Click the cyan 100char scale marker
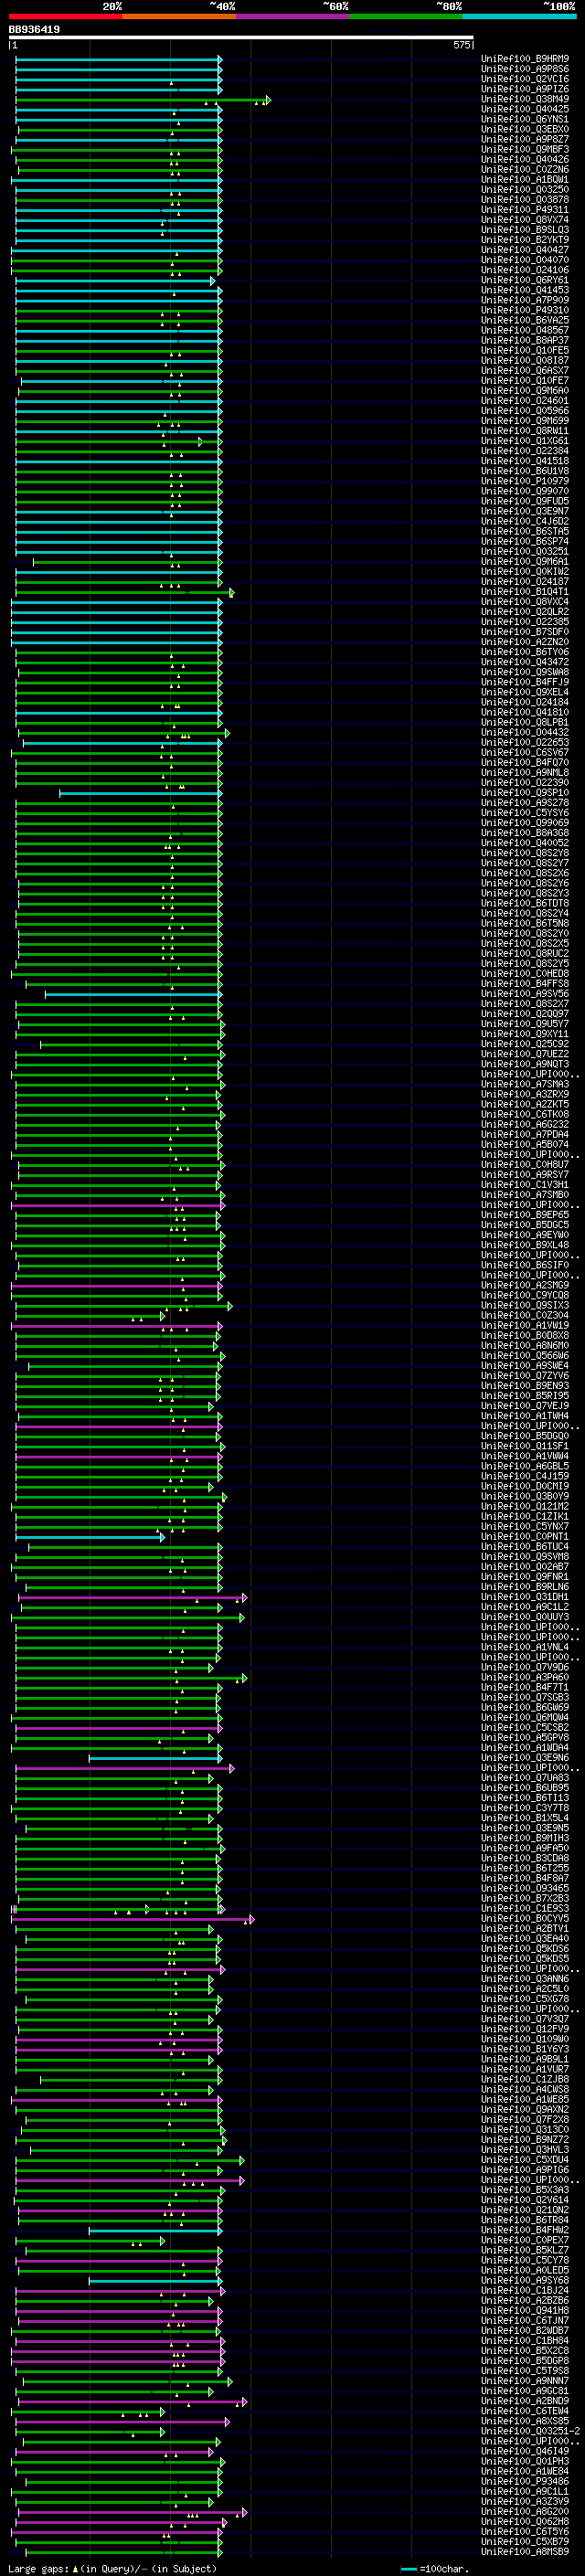 point(407,2568)
